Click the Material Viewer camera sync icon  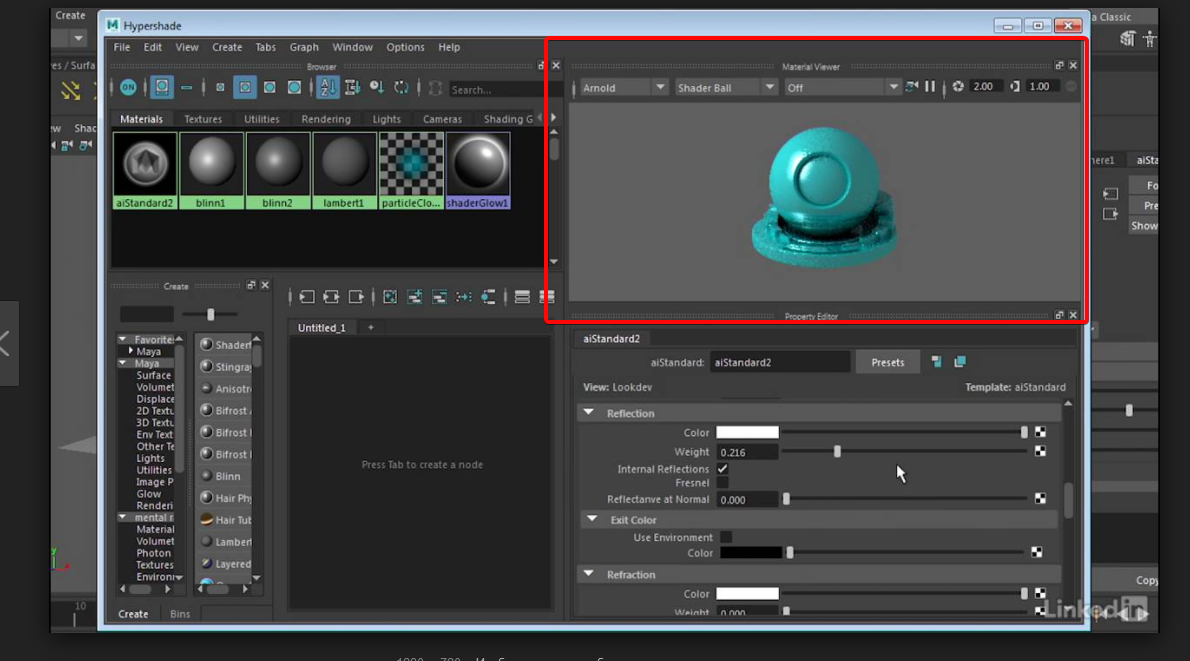[911, 87]
